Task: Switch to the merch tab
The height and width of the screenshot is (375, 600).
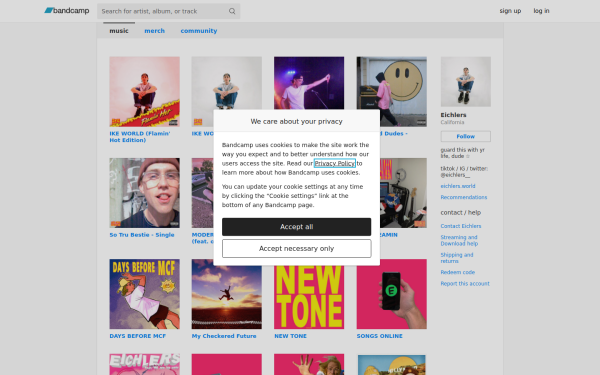Action: pyautogui.click(x=155, y=31)
